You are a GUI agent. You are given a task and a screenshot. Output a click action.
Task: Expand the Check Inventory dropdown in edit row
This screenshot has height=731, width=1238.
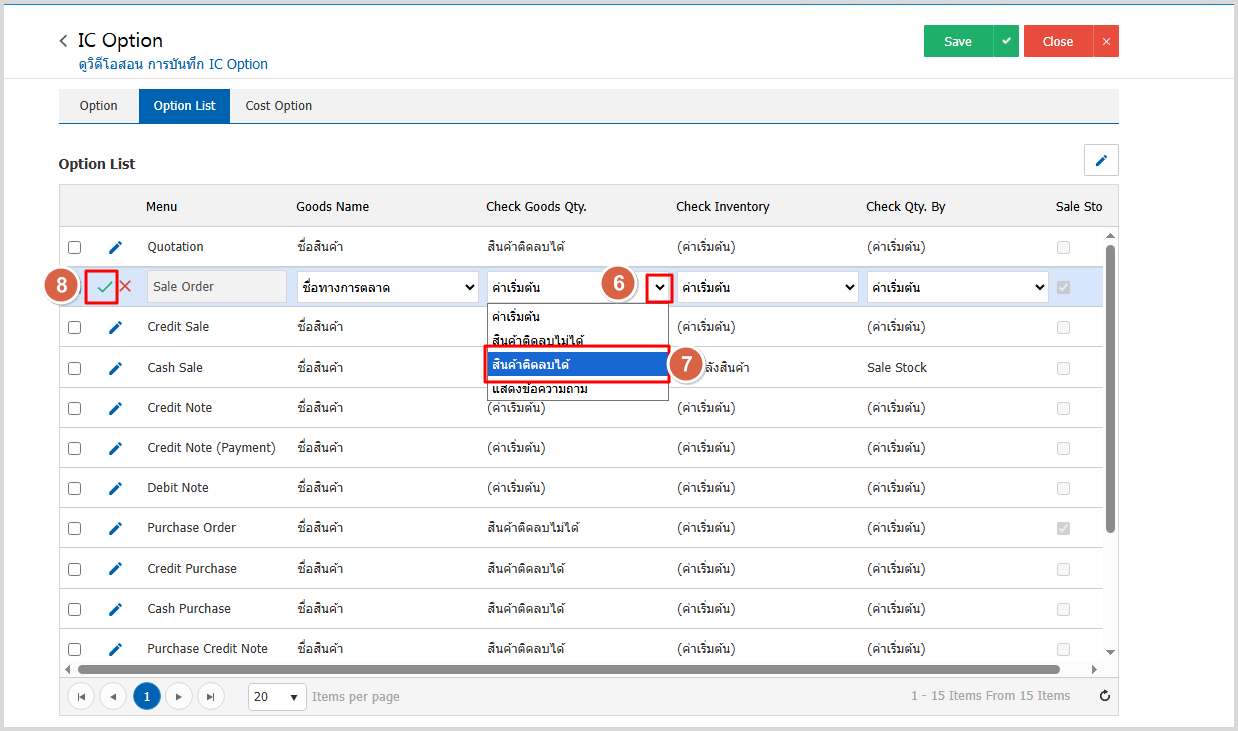click(768, 287)
